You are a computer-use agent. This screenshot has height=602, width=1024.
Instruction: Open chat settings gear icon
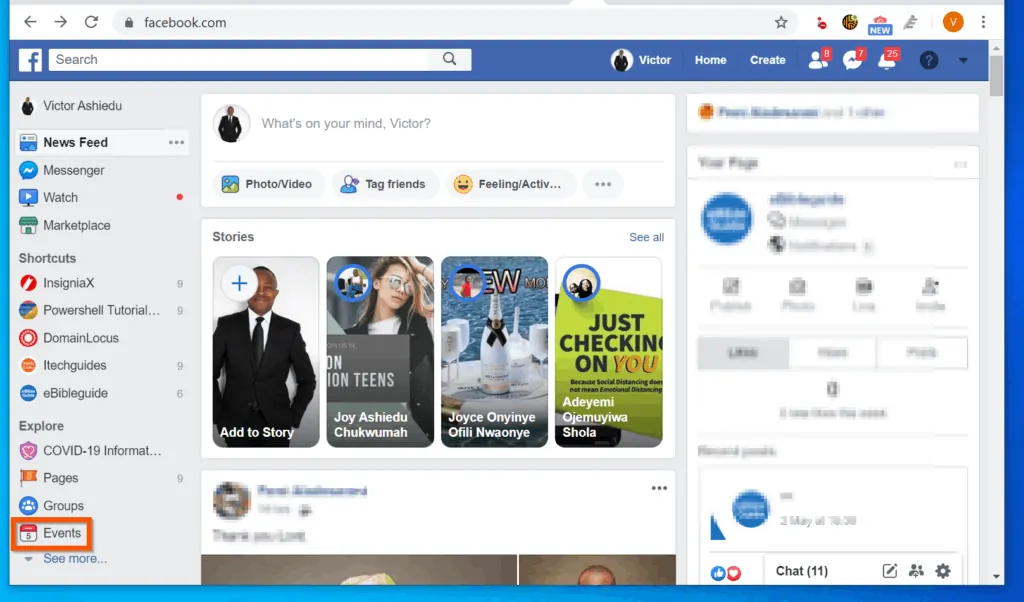coord(943,571)
